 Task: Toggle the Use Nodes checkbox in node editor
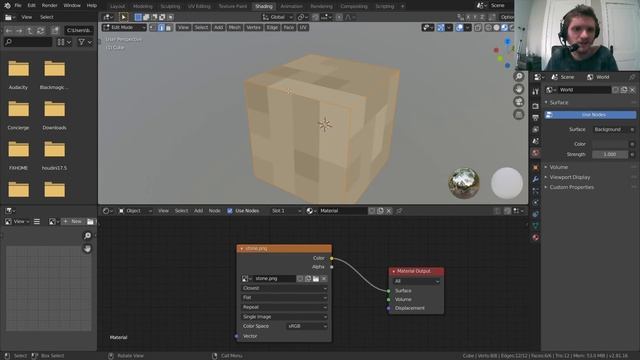(x=230, y=211)
